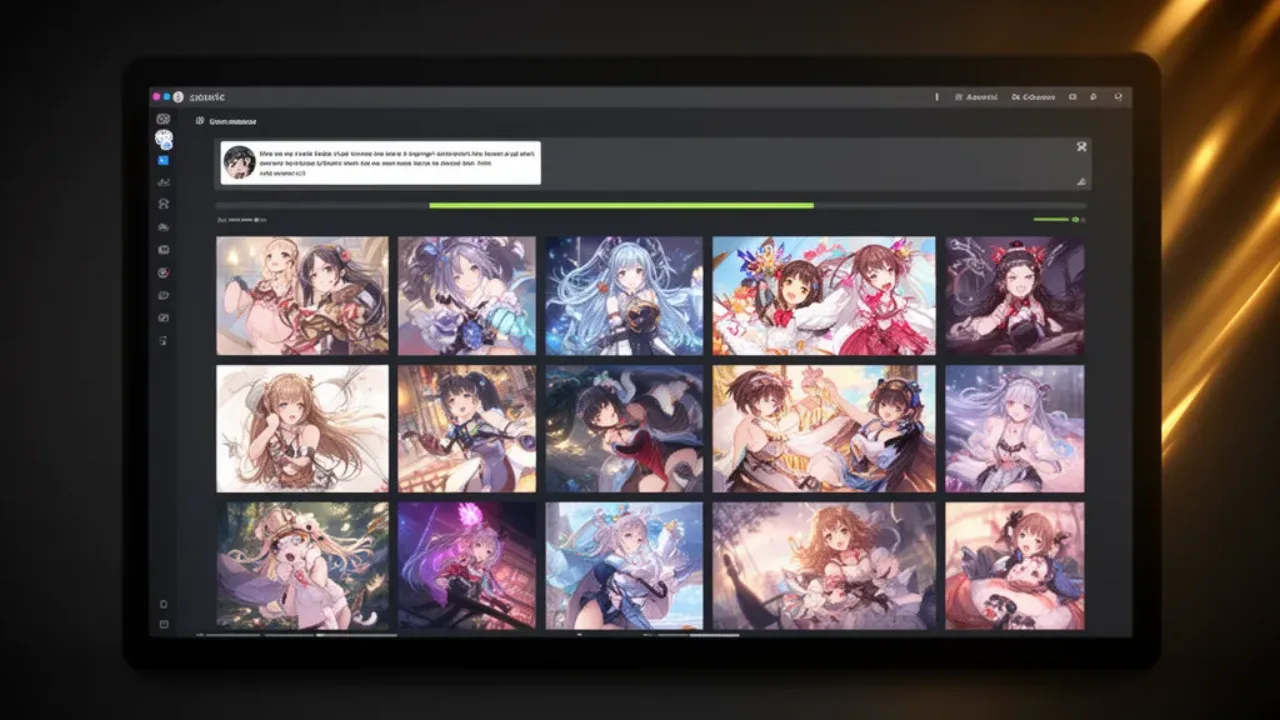This screenshot has width=1280, height=720.
Task: Click the pink dot in the title bar
Action: (x=156, y=97)
